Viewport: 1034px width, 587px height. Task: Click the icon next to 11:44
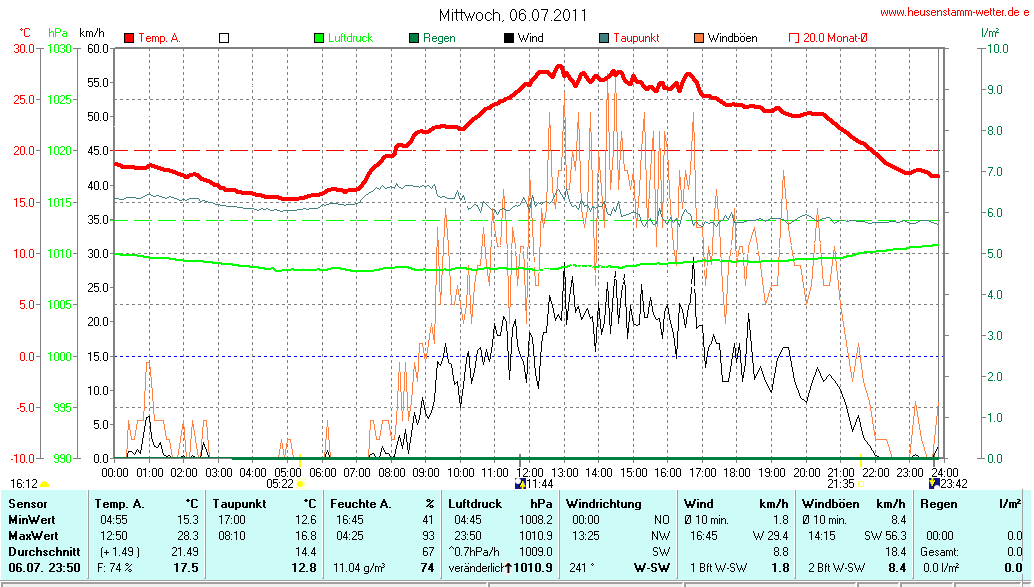[x=519, y=484]
